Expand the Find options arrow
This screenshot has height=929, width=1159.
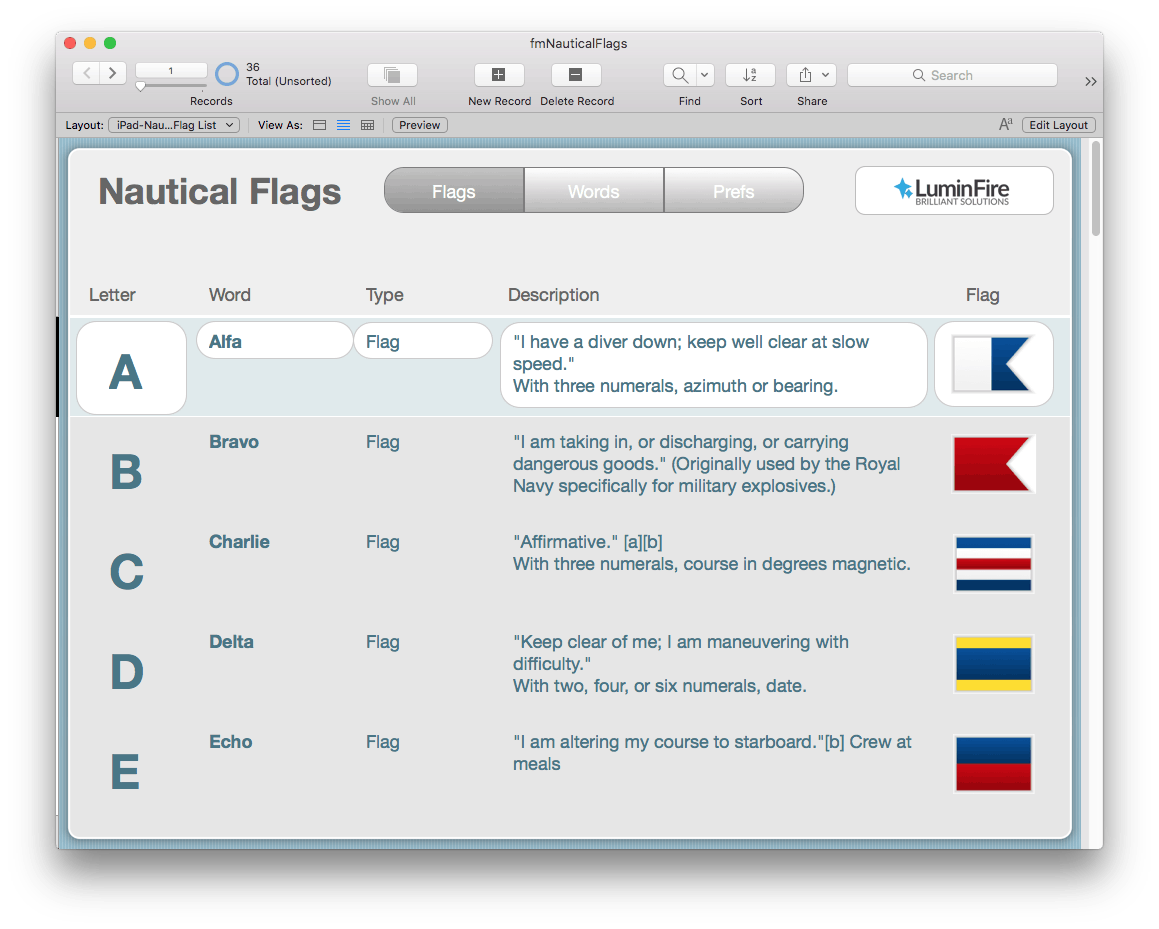[705, 75]
